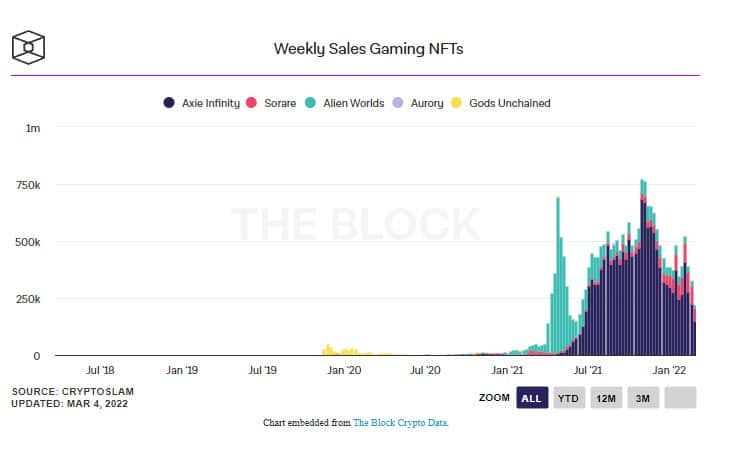The image size is (744, 449).
Task: Click the Aurory lavender legend dot
Action: (x=398, y=103)
